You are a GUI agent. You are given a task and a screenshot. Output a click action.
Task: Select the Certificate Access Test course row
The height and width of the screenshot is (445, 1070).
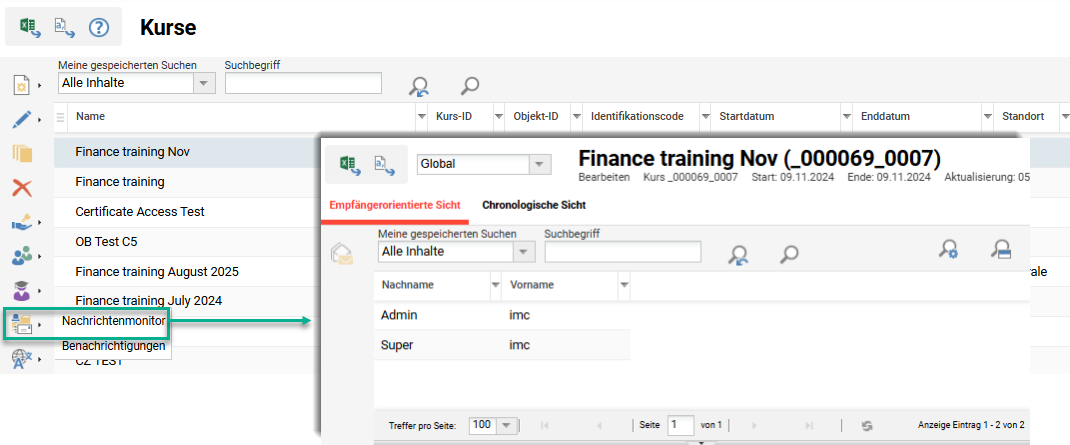140,212
